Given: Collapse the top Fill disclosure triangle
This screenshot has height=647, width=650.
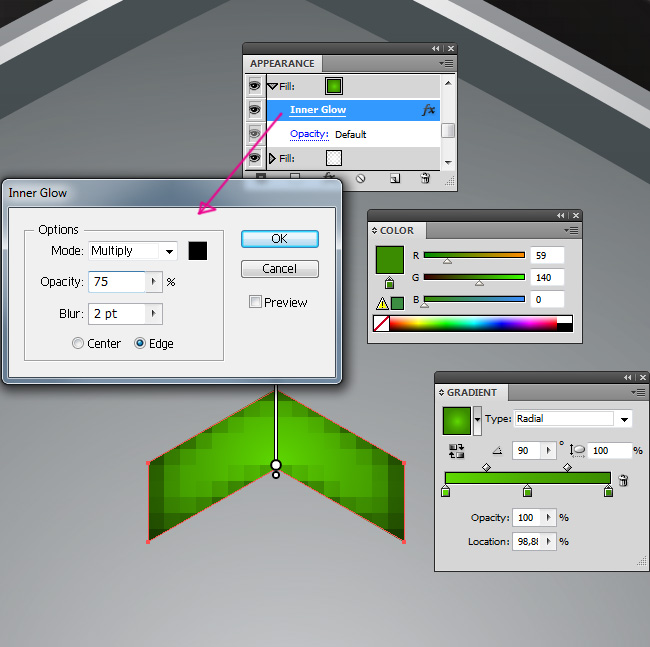Looking at the screenshot, I should 272,86.
